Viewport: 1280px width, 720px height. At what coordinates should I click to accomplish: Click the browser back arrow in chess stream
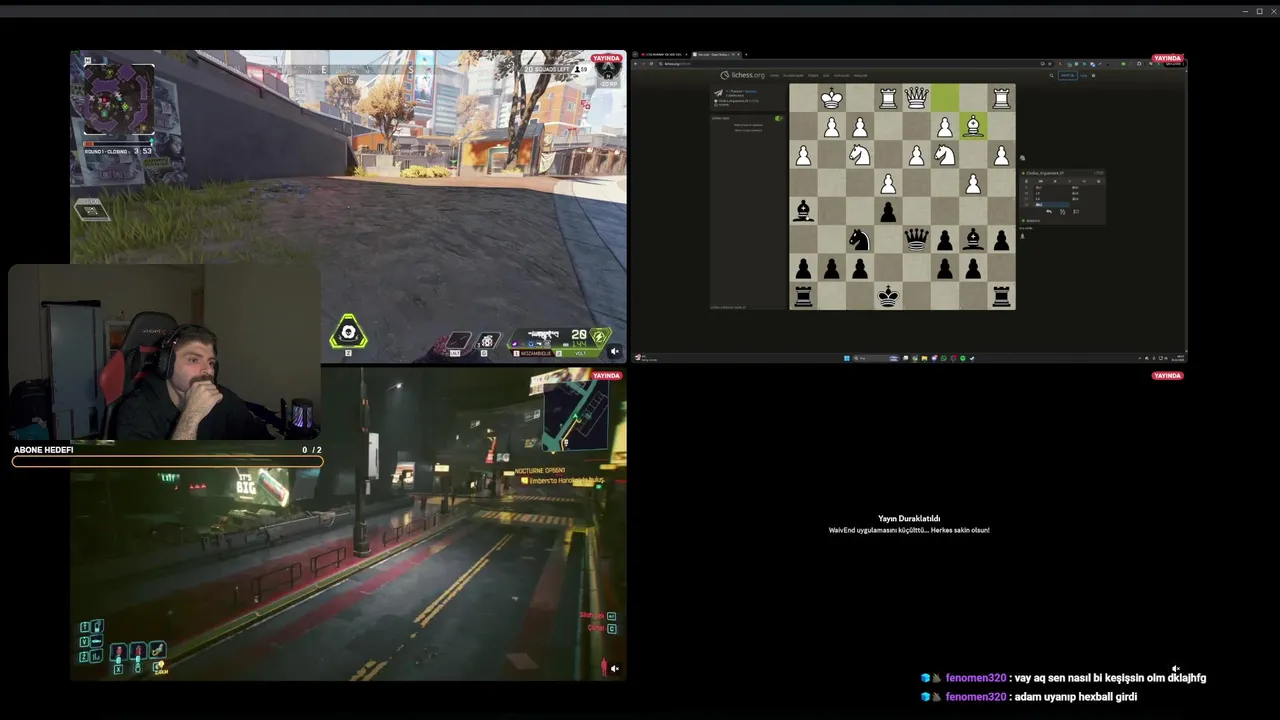[635, 64]
